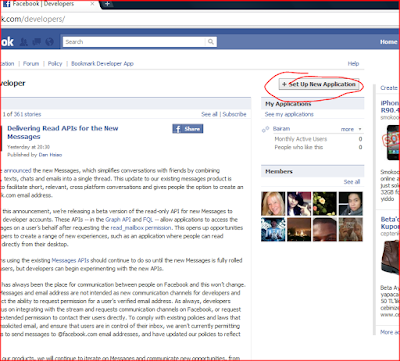Open dark sunset member thumbnail

299,229
